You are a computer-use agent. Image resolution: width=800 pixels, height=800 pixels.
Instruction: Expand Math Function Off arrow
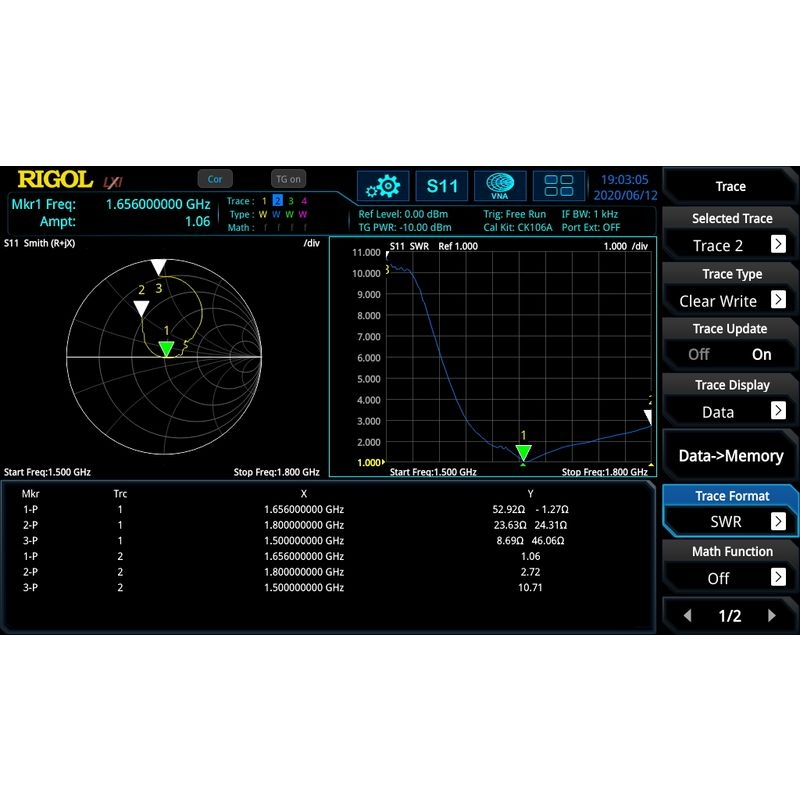[778, 577]
